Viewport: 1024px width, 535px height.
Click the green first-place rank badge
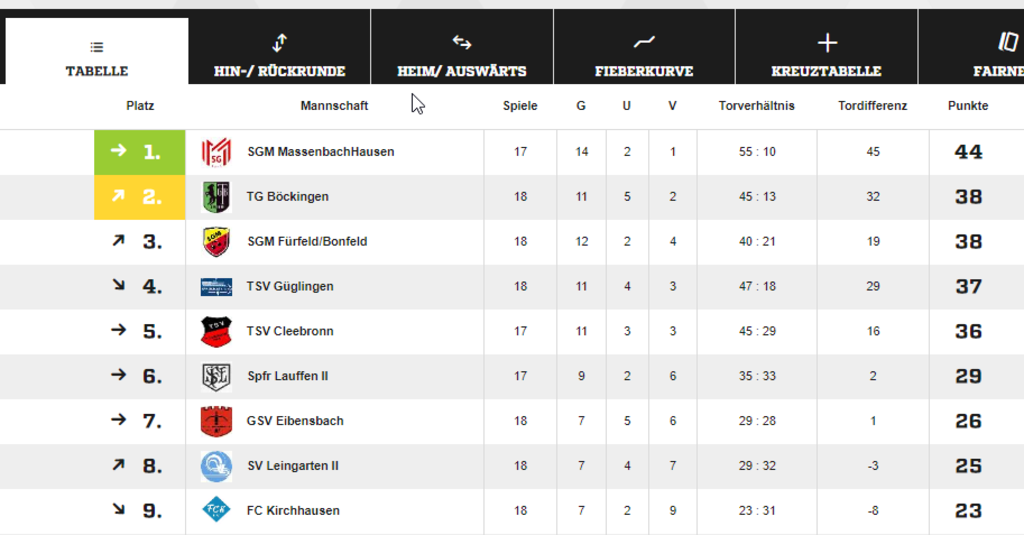(x=140, y=152)
